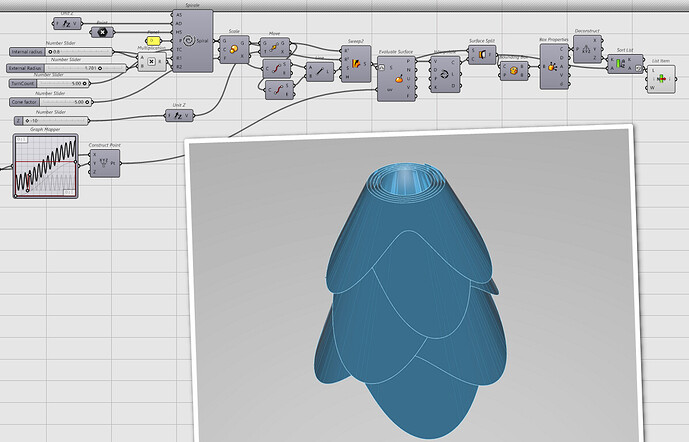Select the Unit Z component above Point
Image resolution: width=689 pixels, height=442 pixels.
coord(67,23)
